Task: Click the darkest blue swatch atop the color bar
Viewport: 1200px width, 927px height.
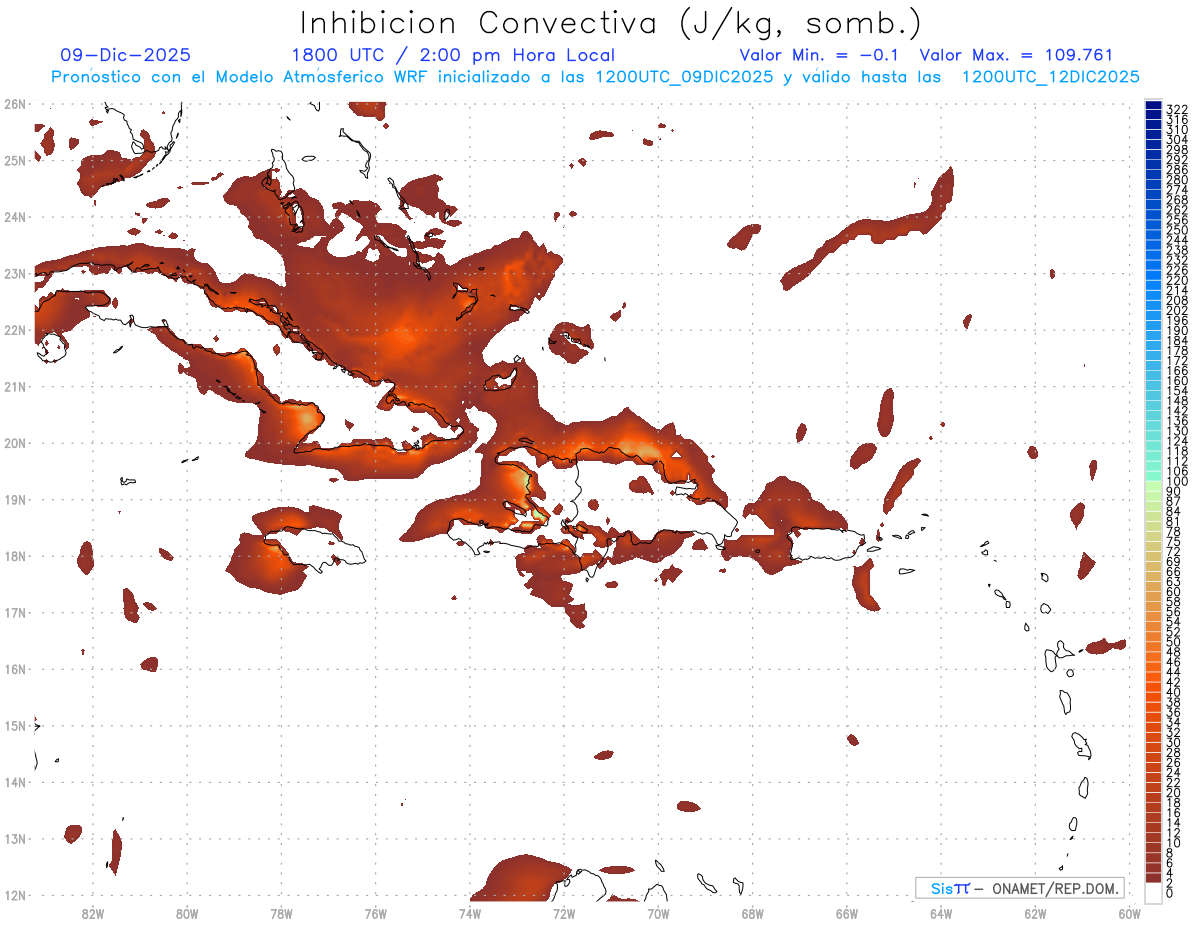Action: click(1154, 105)
